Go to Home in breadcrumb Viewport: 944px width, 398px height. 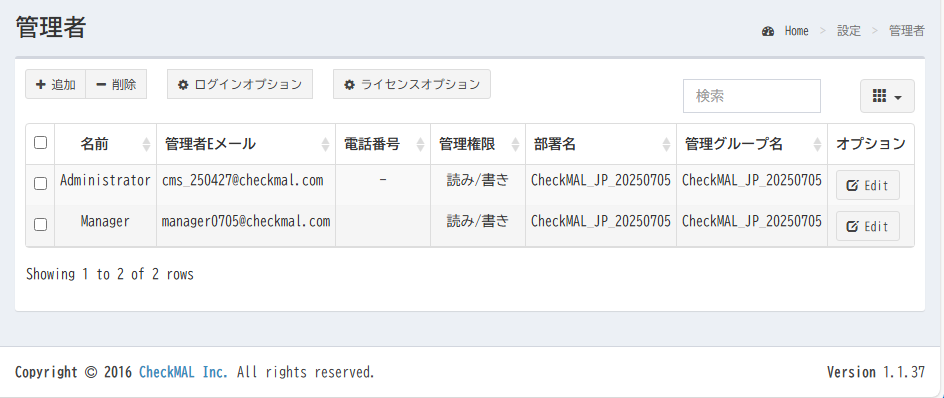click(x=796, y=32)
